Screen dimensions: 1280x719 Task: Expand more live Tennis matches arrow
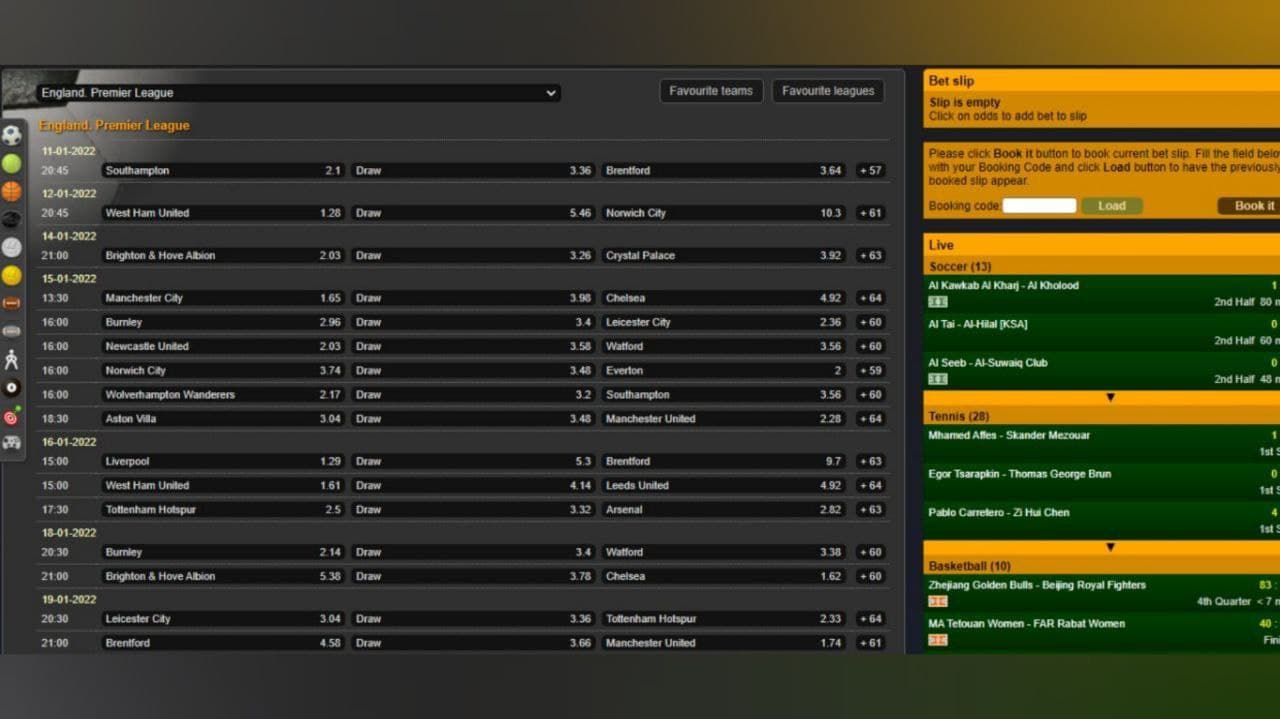pyautogui.click(x=1108, y=547)
